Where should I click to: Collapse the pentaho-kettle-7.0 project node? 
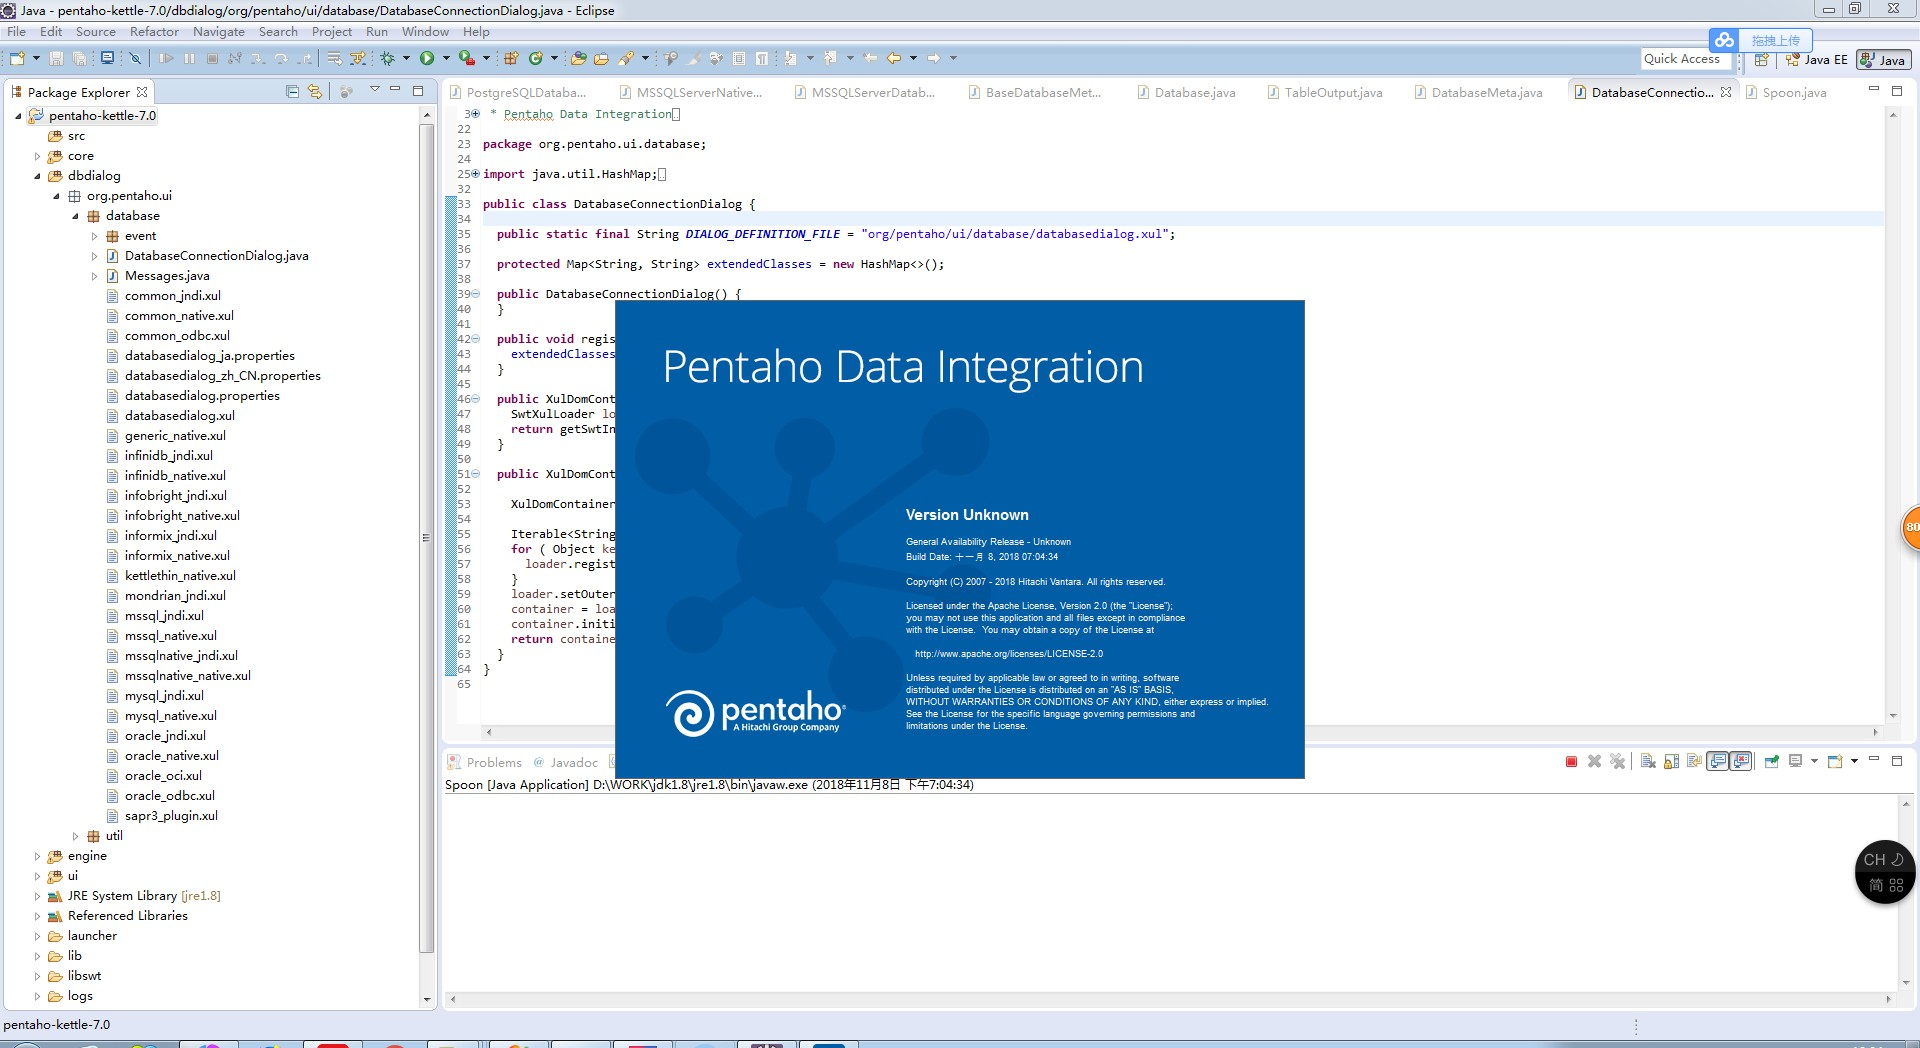point(18,116)
